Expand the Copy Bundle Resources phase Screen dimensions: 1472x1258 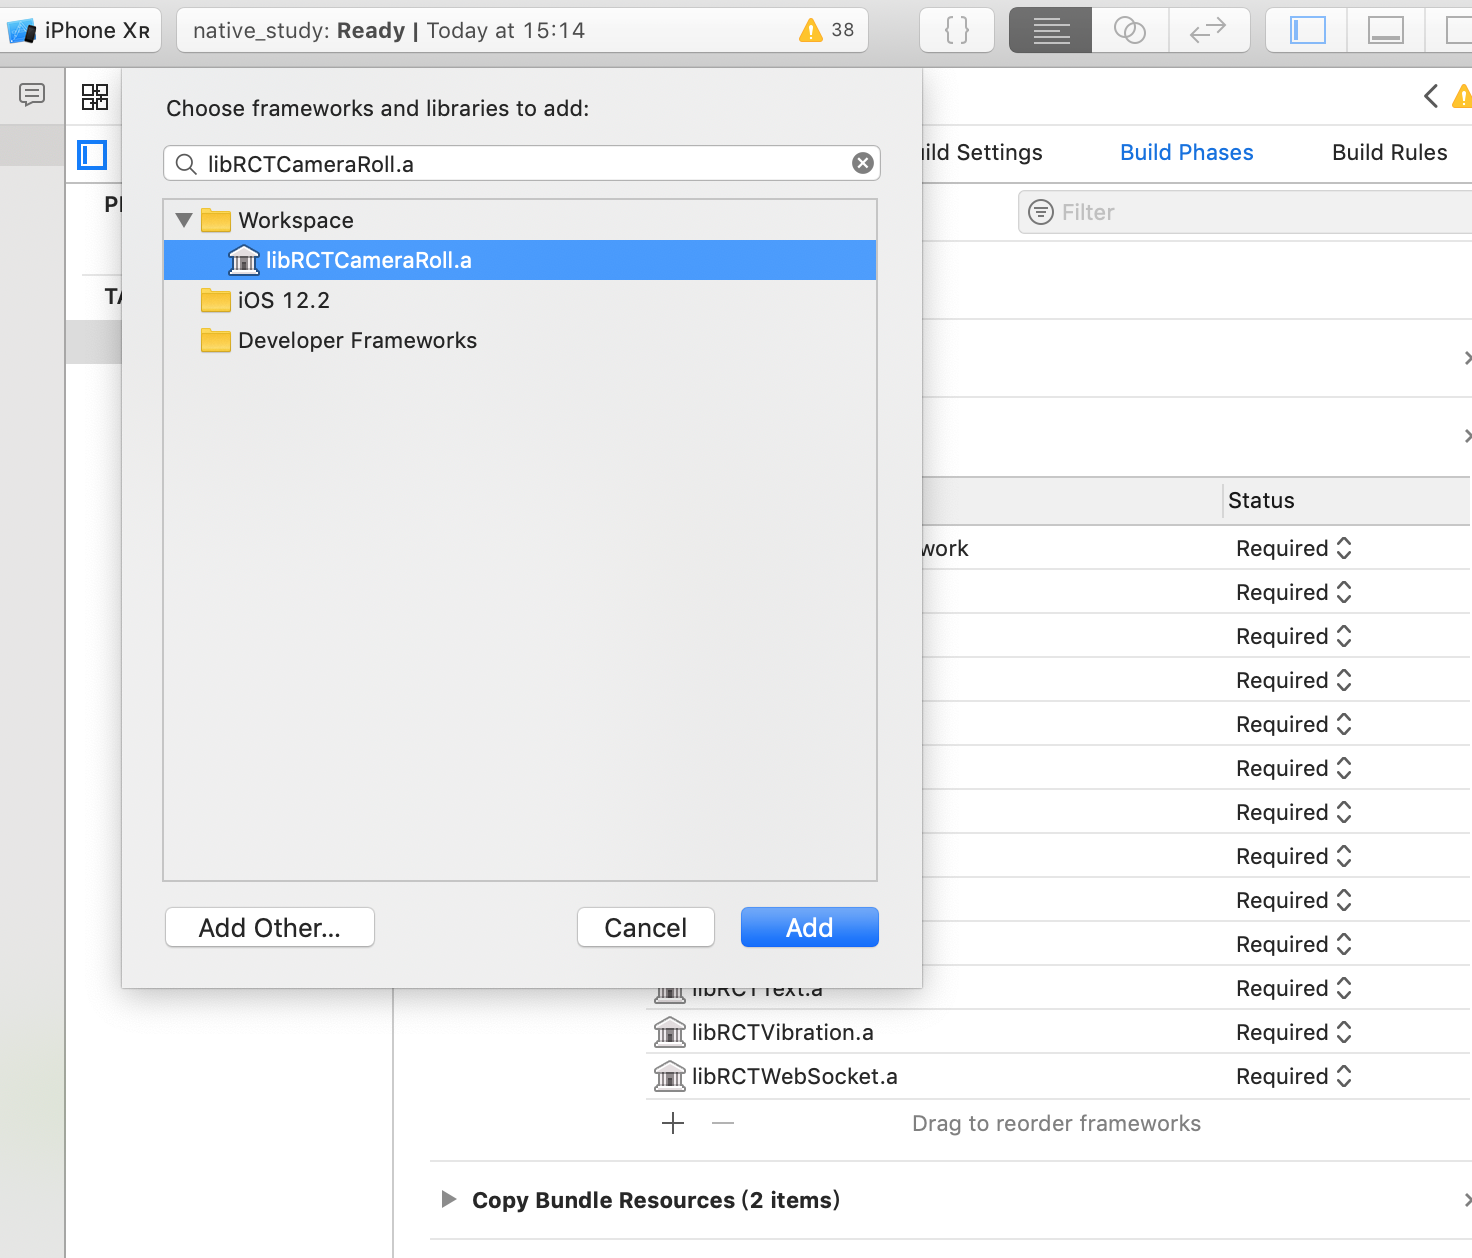(449, 1199)
